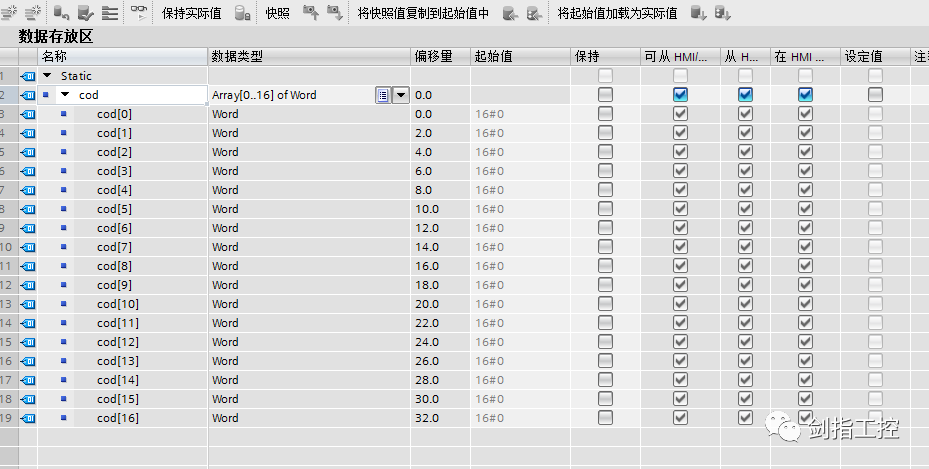Viewport: 929px width, 469px height.
Task: Toggle 保持 checkbox in cod[7] row
Action: pos(605,247)
